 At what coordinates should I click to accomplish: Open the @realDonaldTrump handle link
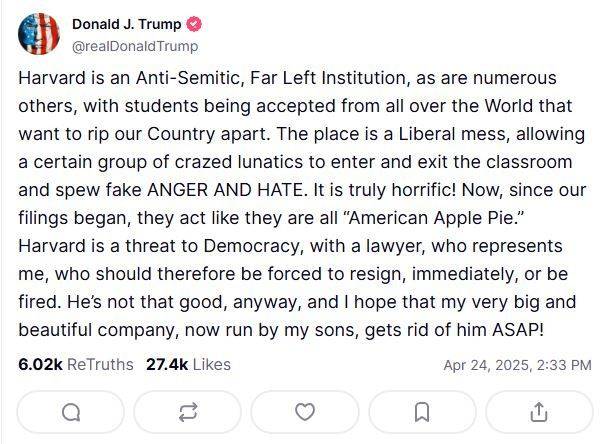[x=135, y=46]
